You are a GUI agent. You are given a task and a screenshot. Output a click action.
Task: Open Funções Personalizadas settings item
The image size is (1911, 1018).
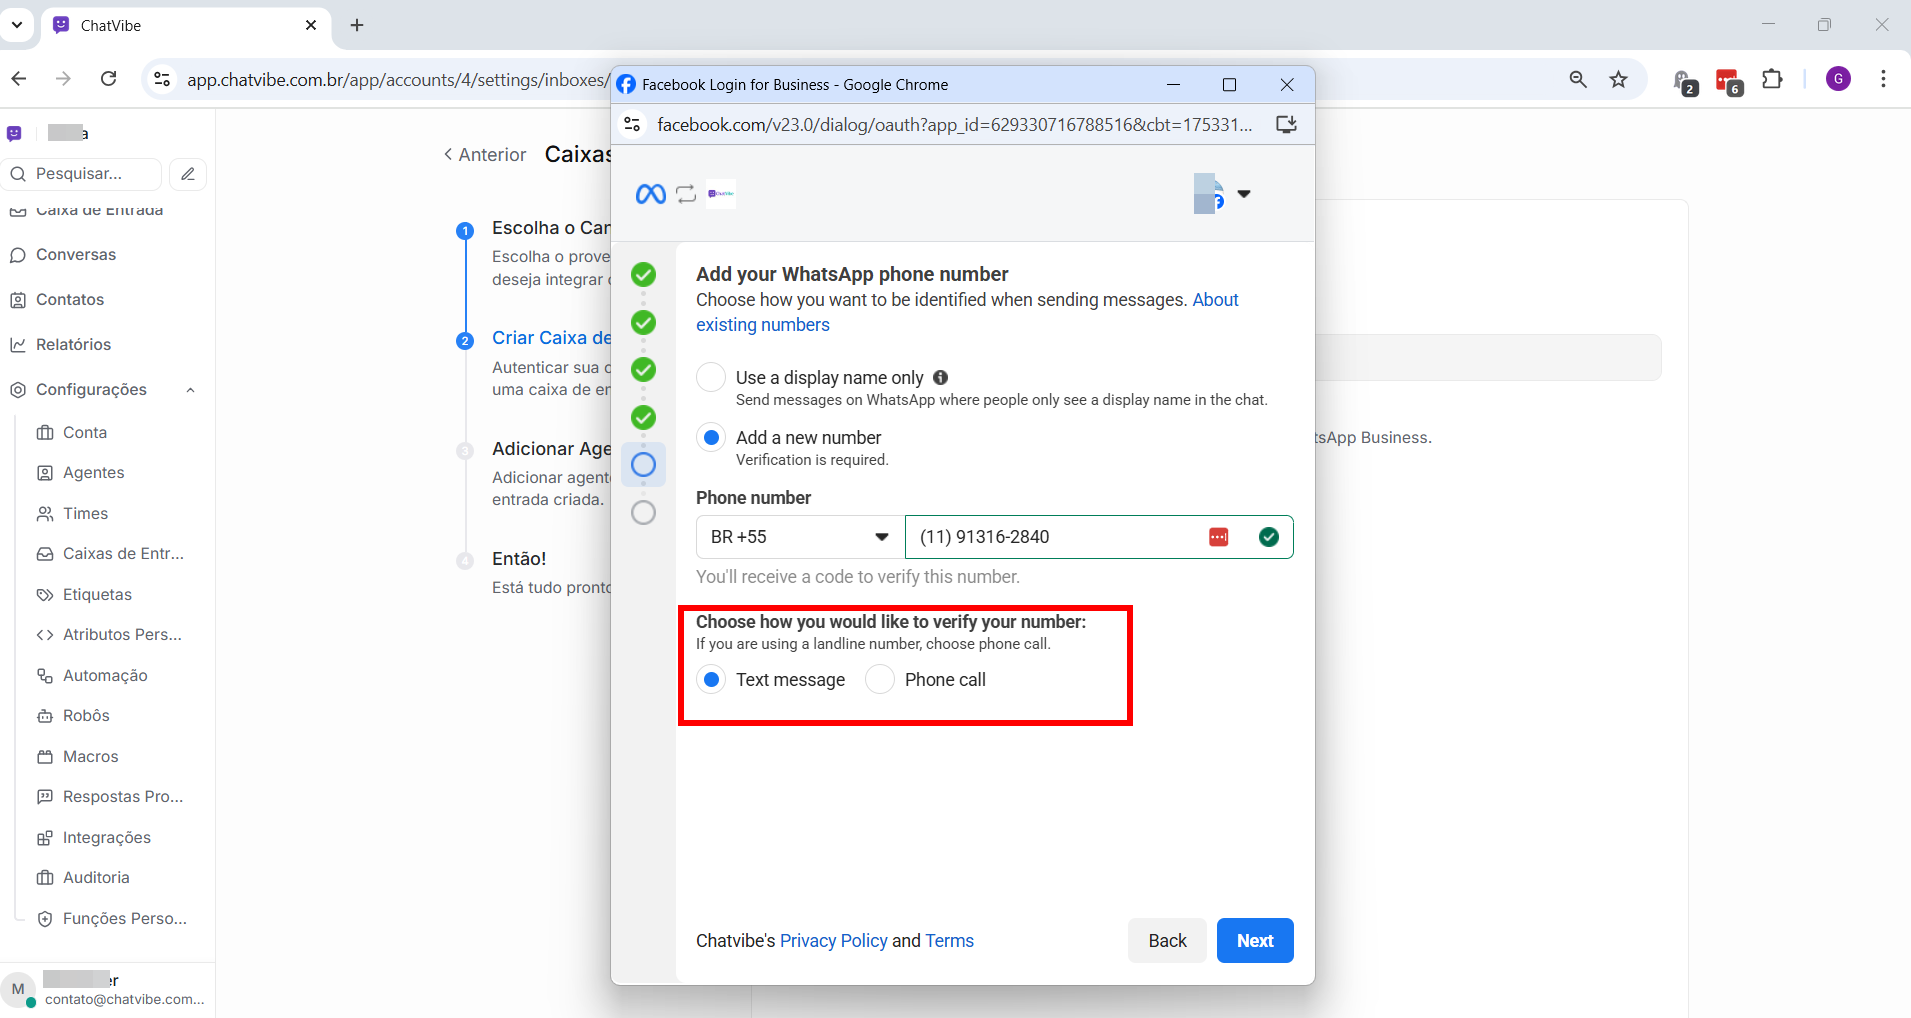(125, 919)
